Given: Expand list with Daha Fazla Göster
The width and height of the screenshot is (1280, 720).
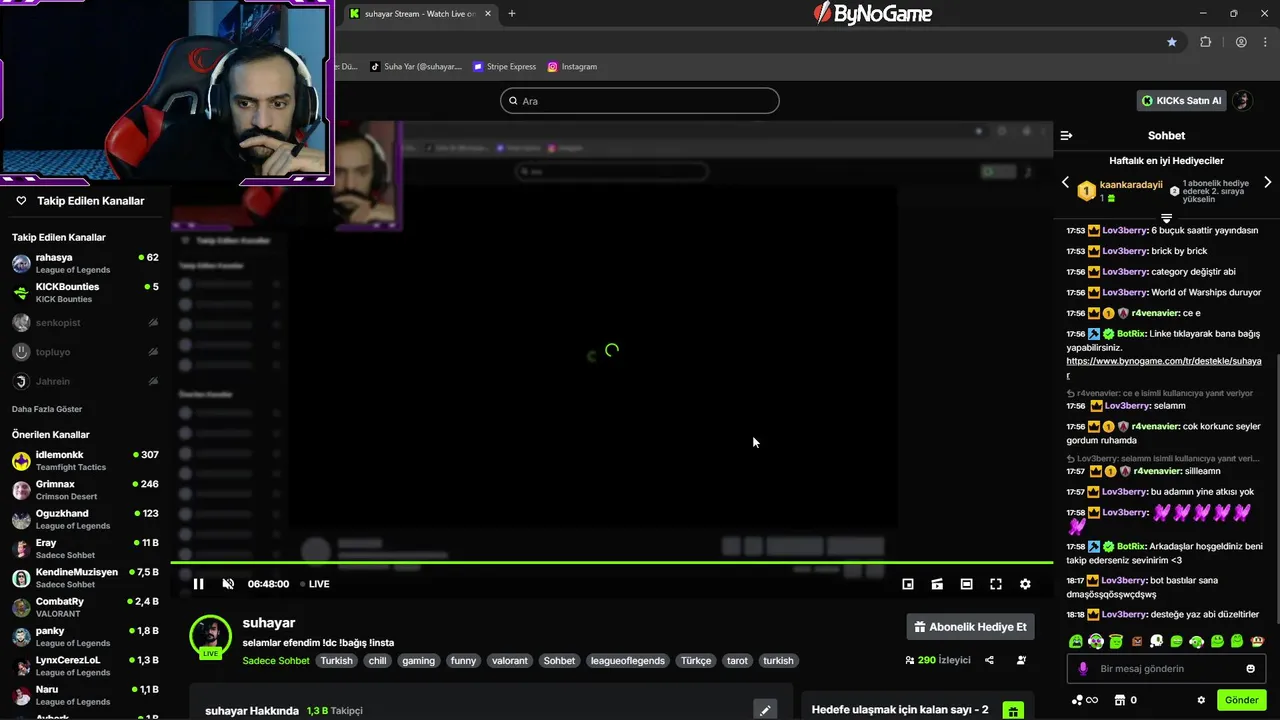Looking at the screenshot, I should (x=47, y=409).
